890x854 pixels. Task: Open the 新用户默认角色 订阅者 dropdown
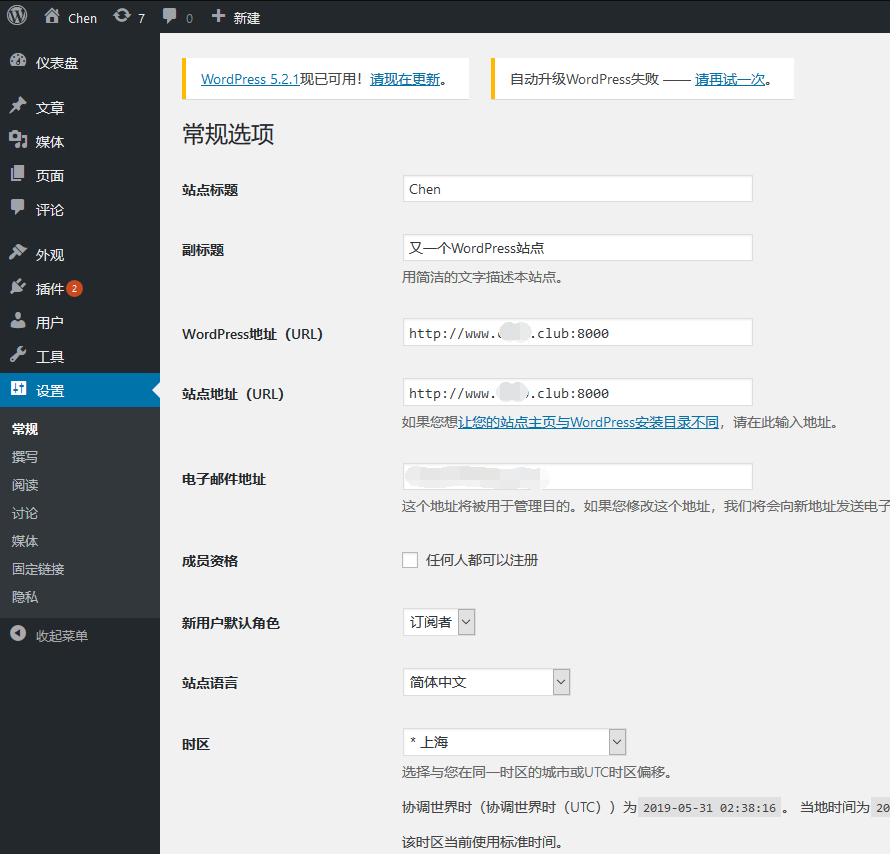pos(439,622)
